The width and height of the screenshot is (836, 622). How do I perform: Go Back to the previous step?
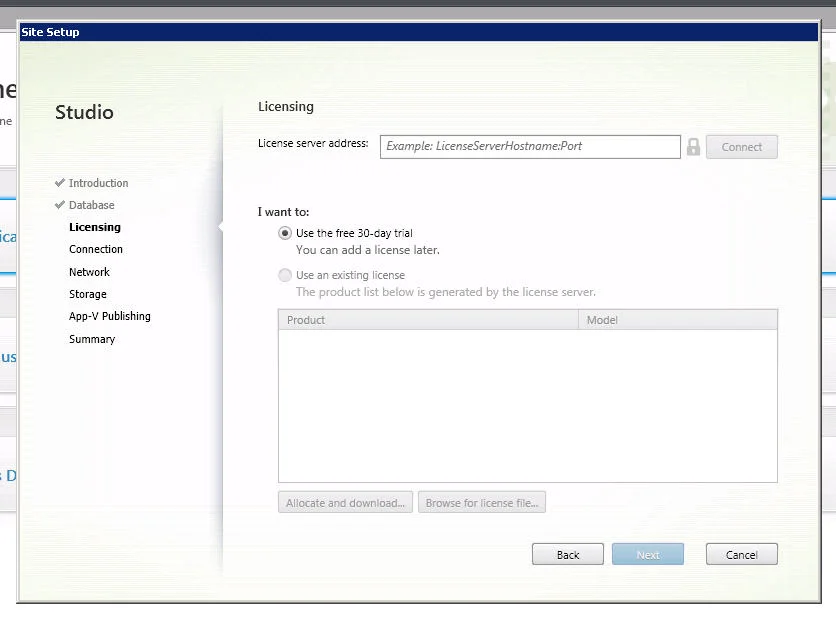[568, 554]
